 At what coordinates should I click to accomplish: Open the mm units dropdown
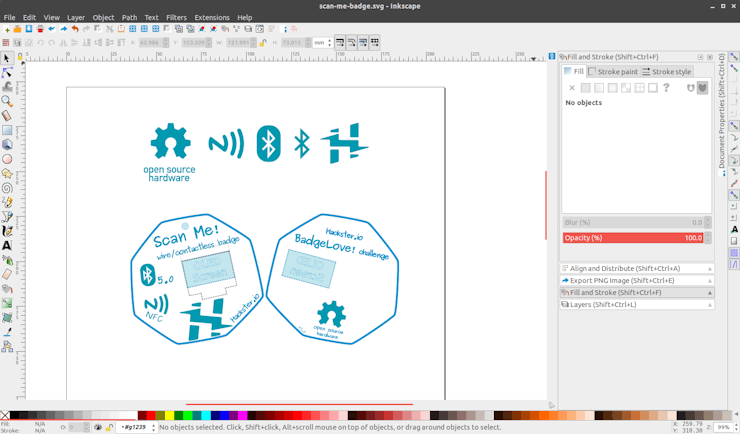pos(323,43)
